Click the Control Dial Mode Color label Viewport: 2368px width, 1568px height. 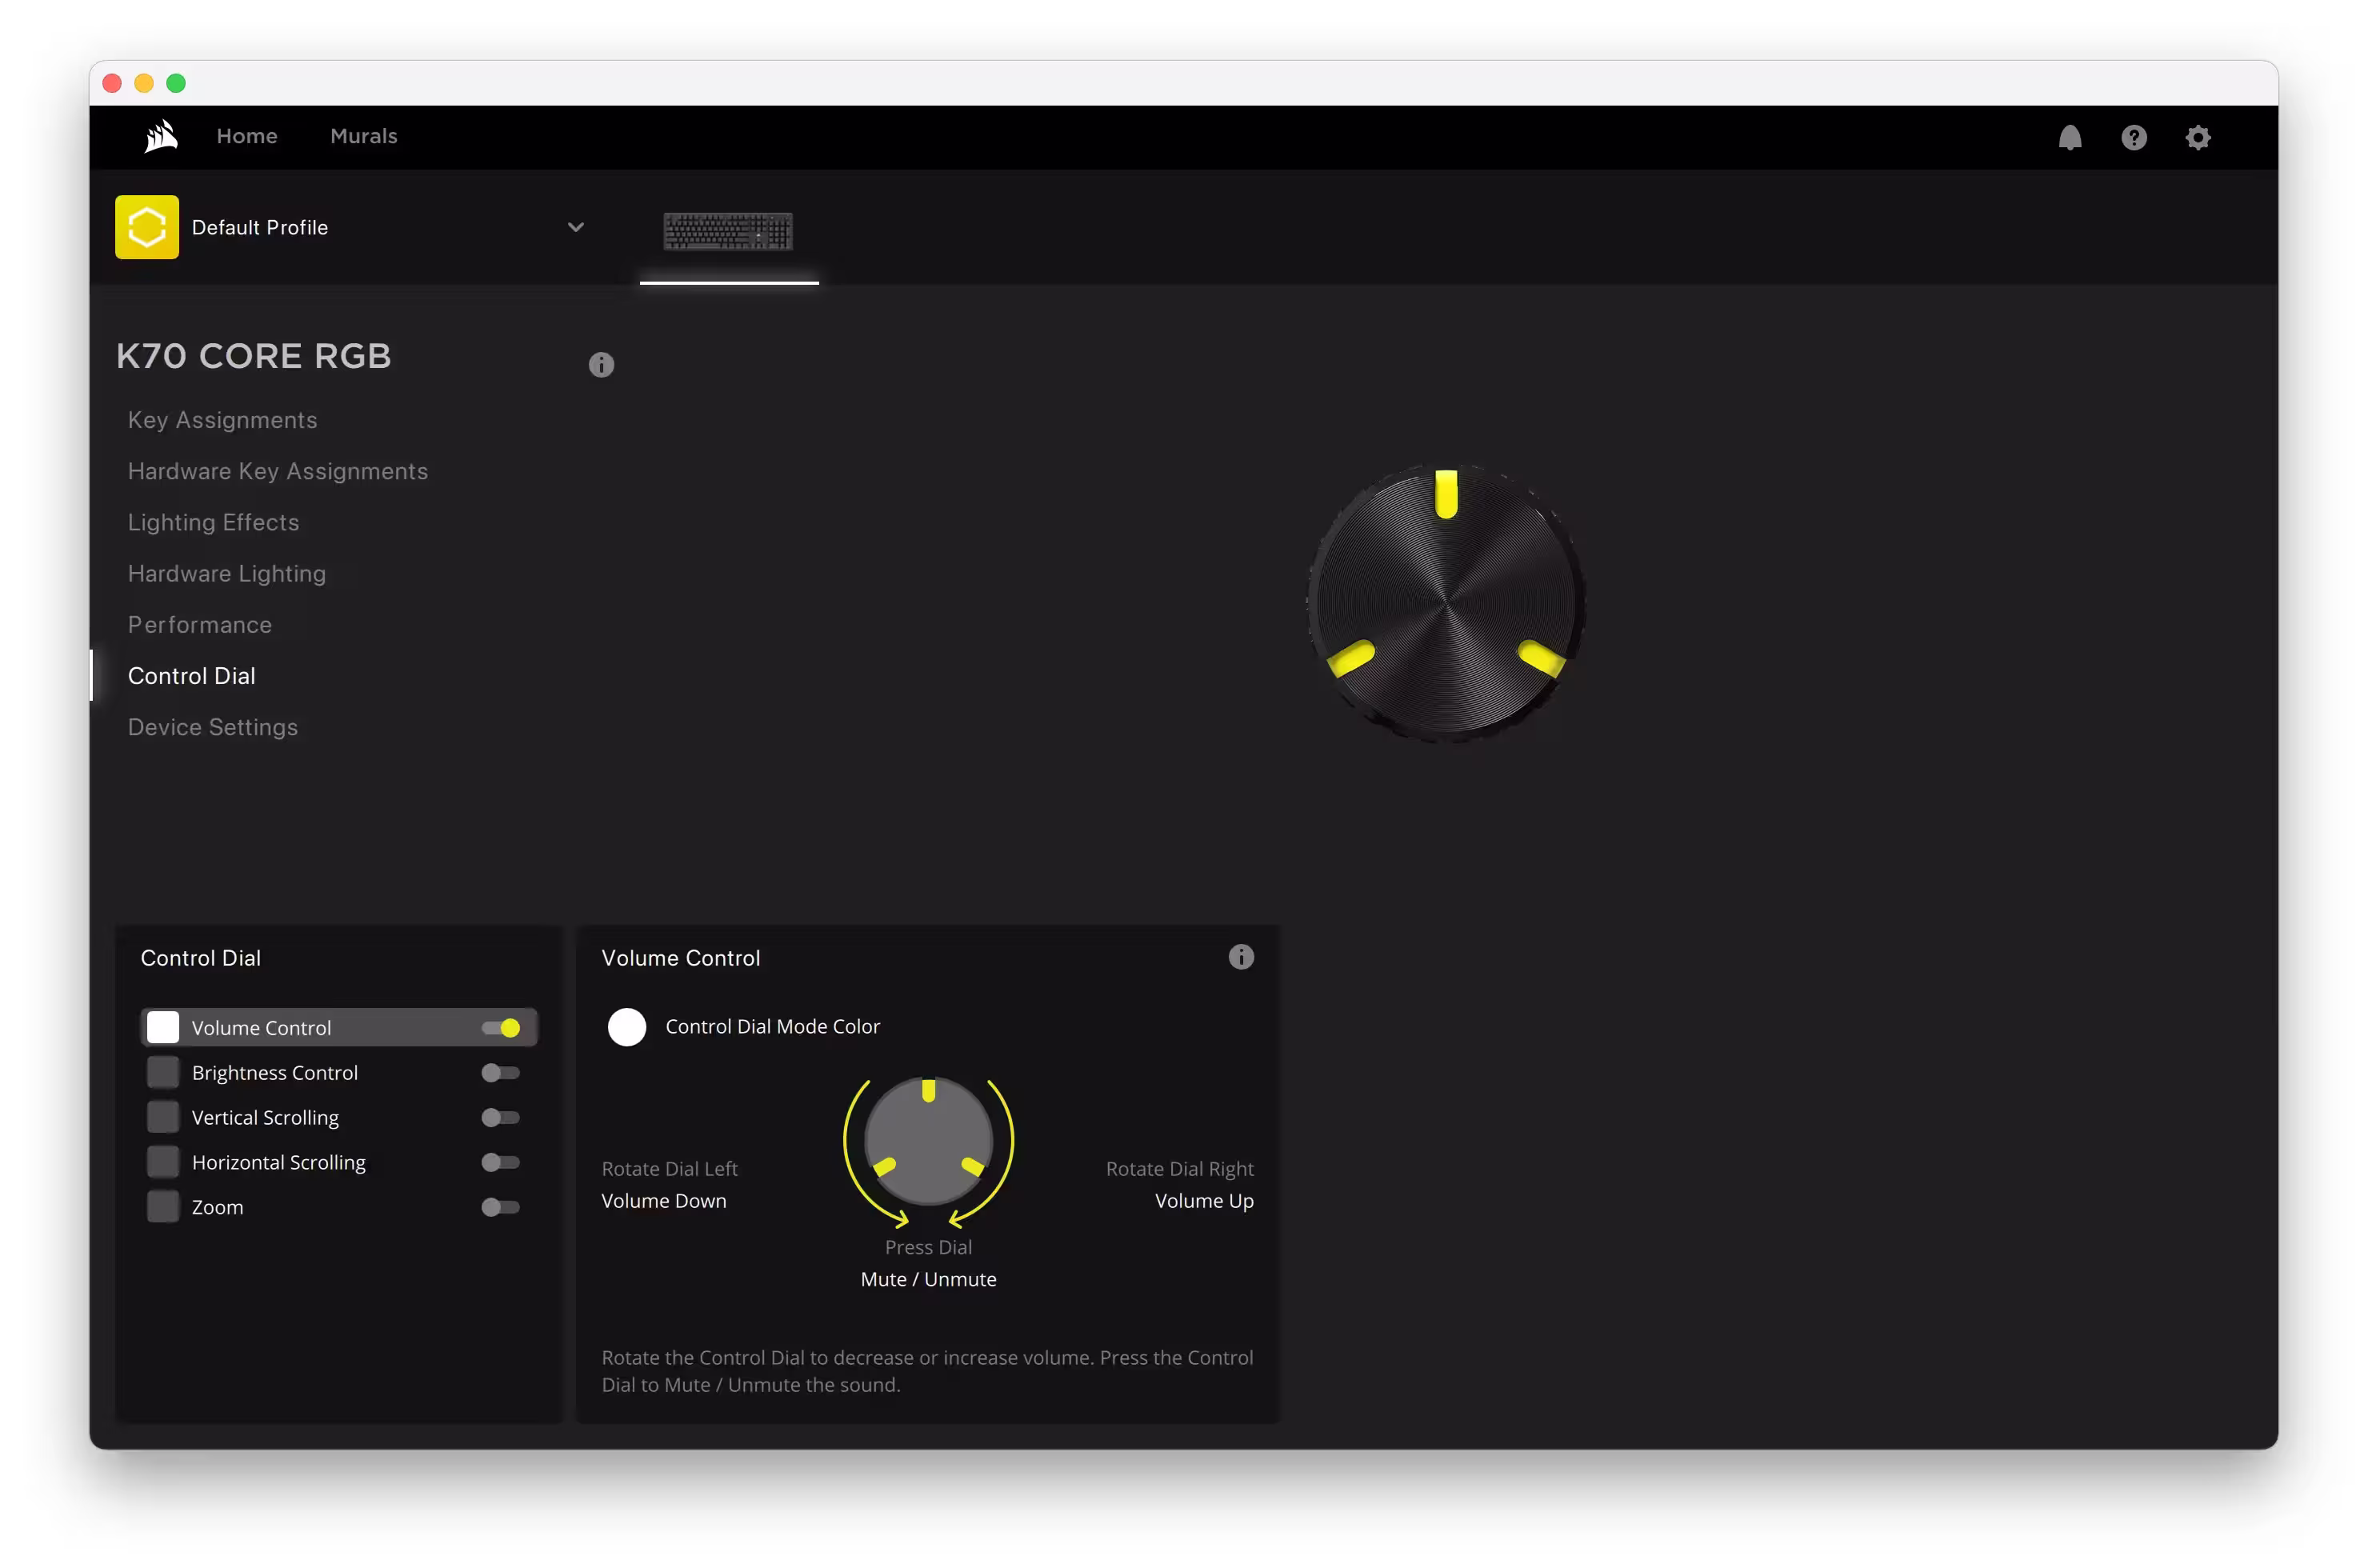773,1027
